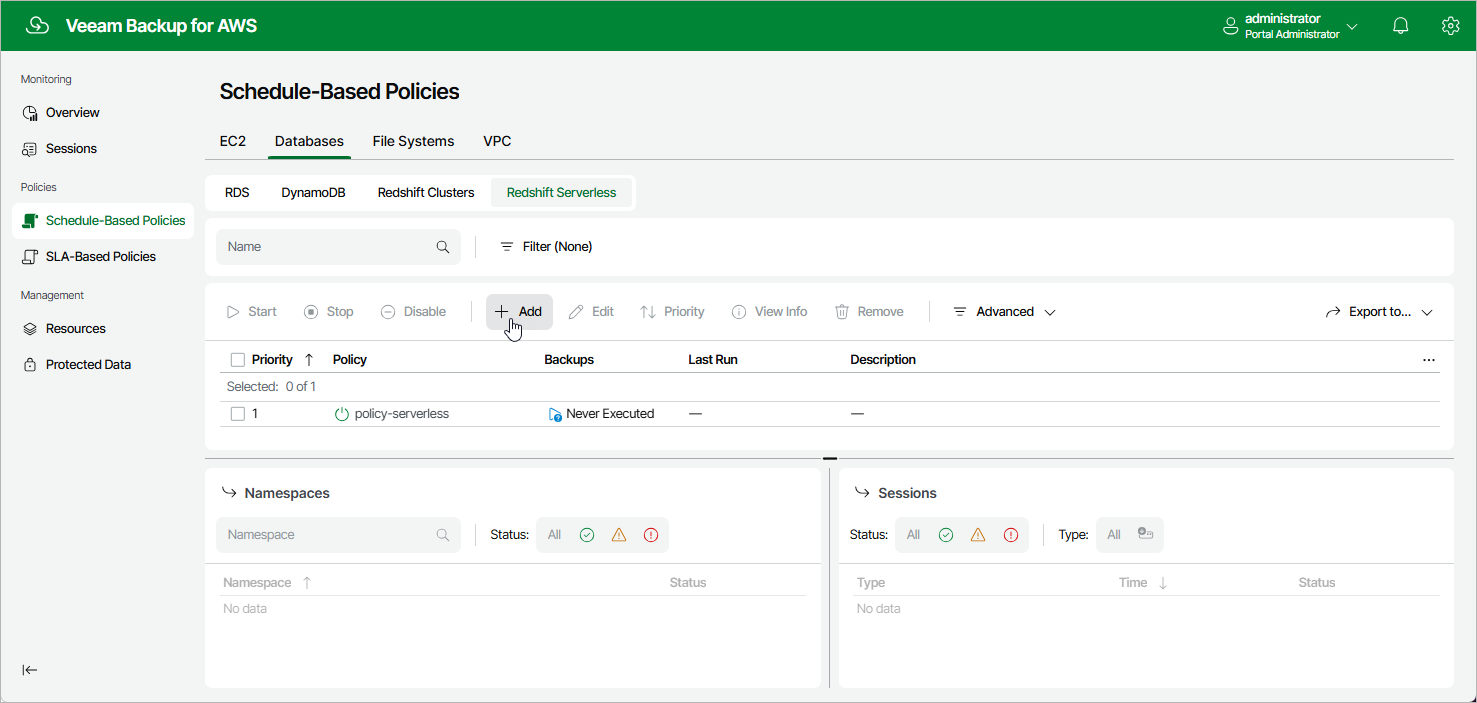The image size is (1477, 703).
Task: Click the Namespaces panel arrow icon
Action: coord(228,493)
